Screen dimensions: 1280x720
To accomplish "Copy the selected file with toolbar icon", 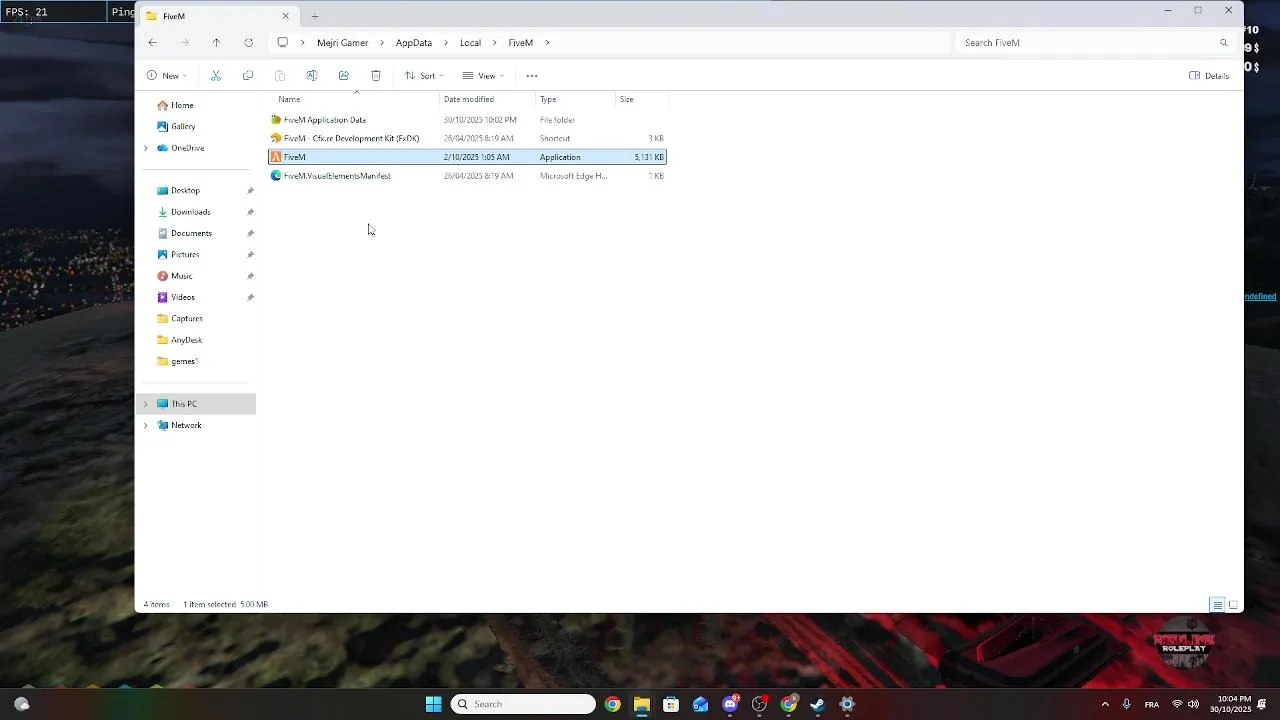I will click(x=248, y=76).
